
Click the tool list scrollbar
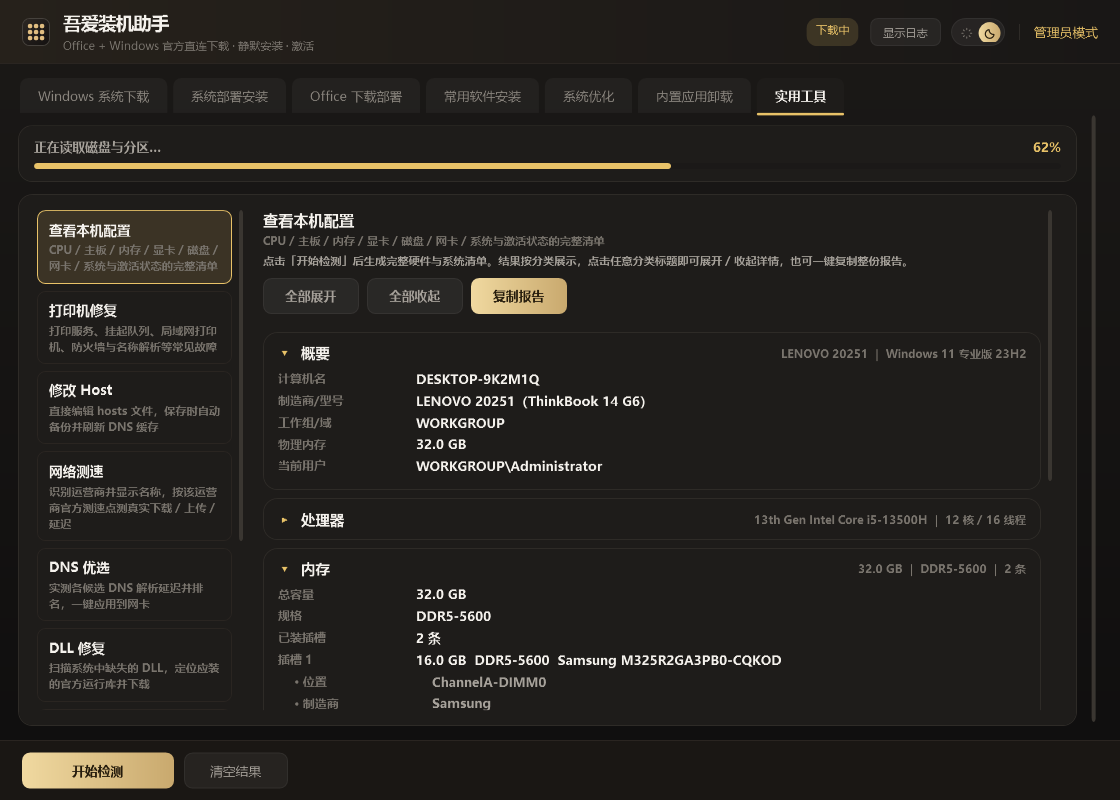(241, 375)
